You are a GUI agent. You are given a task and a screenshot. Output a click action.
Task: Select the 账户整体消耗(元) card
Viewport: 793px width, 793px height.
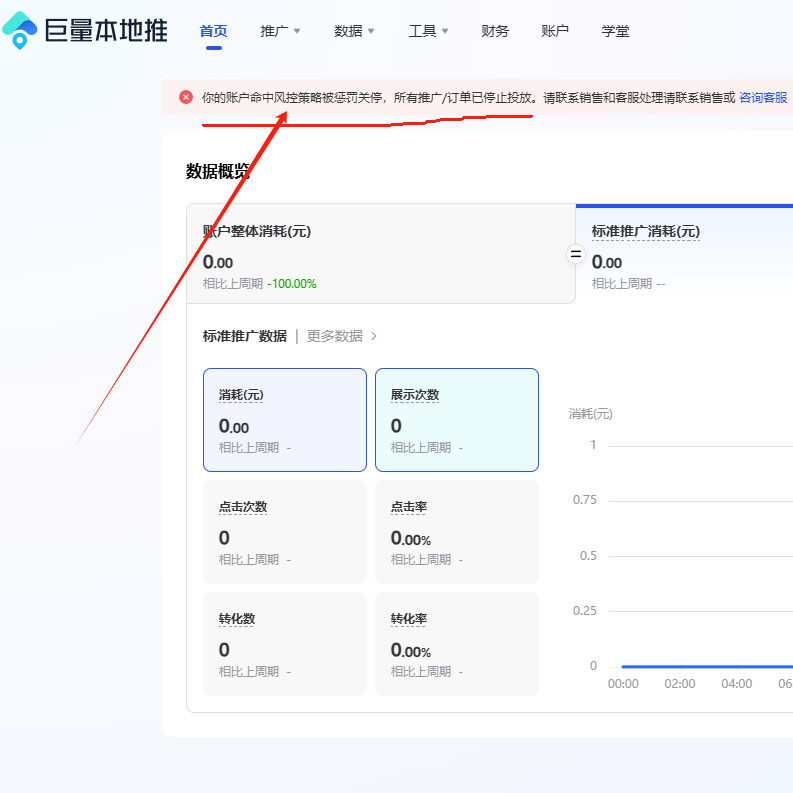[x=381, y=254]
